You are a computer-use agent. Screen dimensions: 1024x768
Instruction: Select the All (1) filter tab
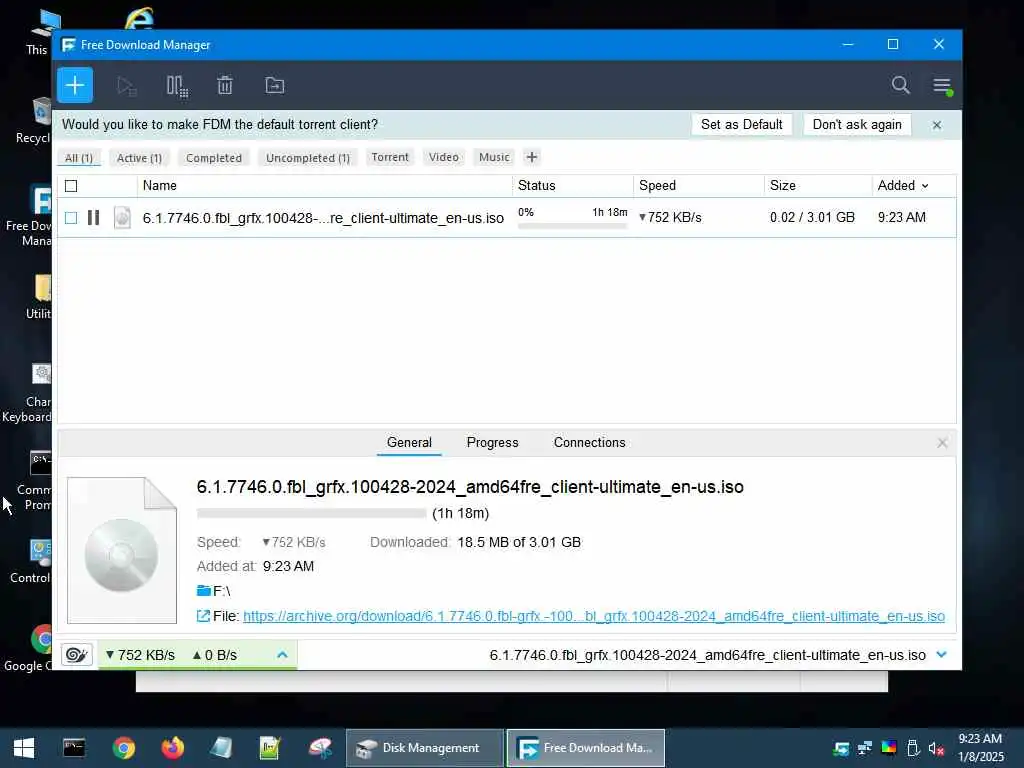coord(79,158)
